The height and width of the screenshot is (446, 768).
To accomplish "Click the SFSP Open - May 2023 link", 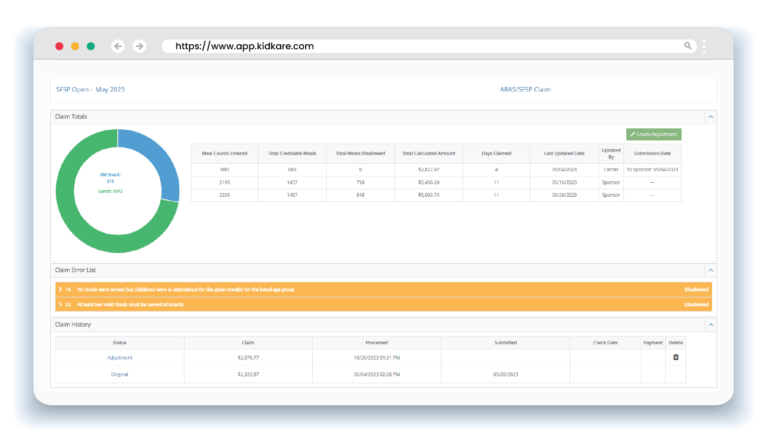I will tap(90, 89).
